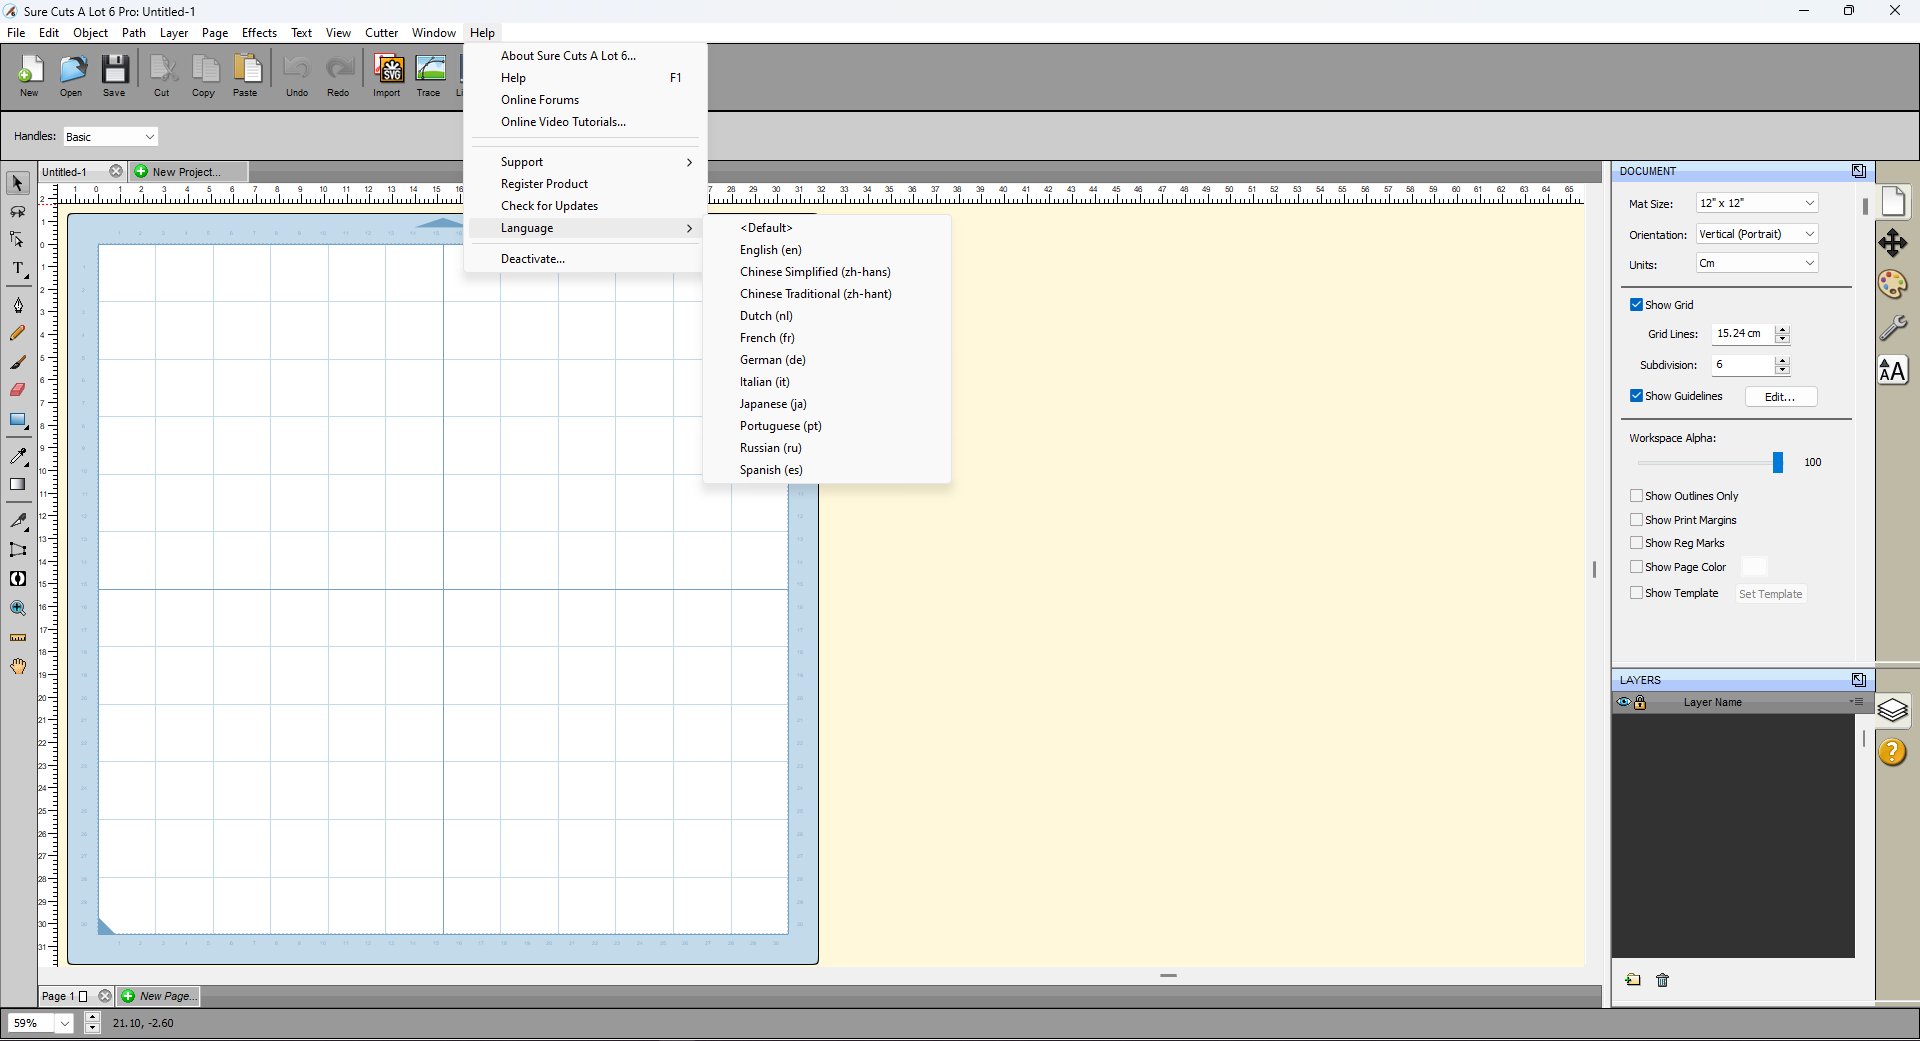Select the Pen nib drawing tool

17,305
